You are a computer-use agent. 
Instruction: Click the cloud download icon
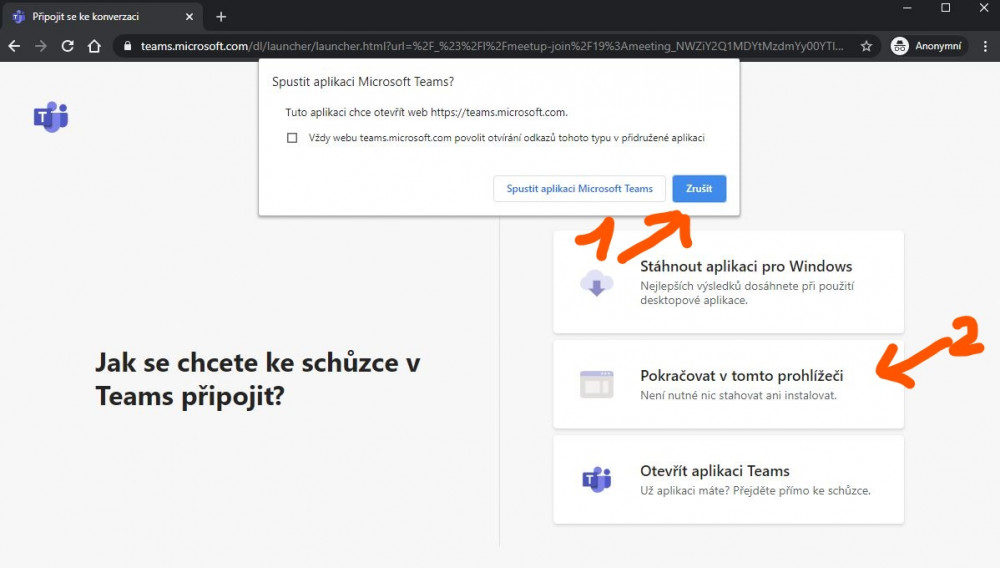pyautogui.click(x=597, y=283)
